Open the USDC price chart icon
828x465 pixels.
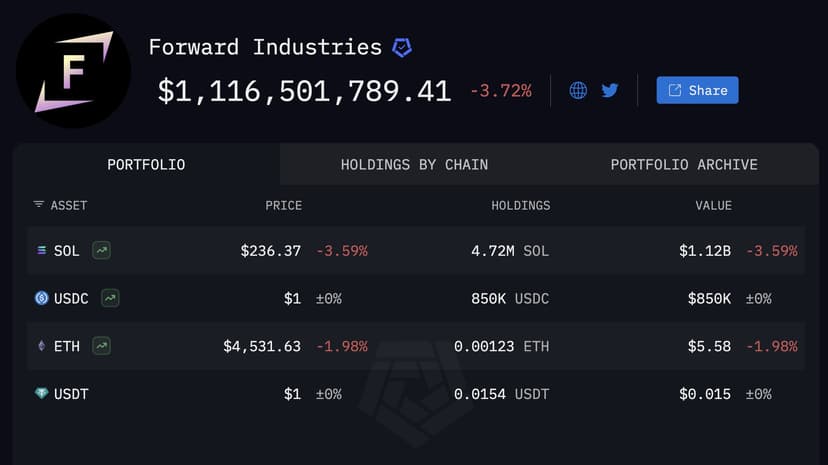pos(110,298)
